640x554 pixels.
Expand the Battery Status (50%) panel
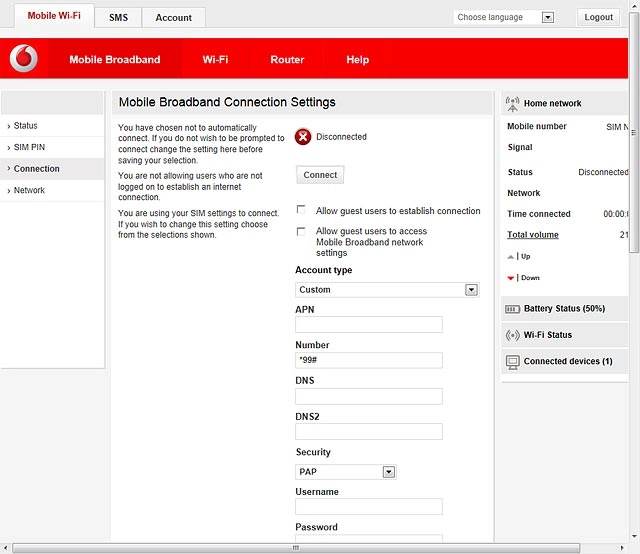[x=564, y=309]
